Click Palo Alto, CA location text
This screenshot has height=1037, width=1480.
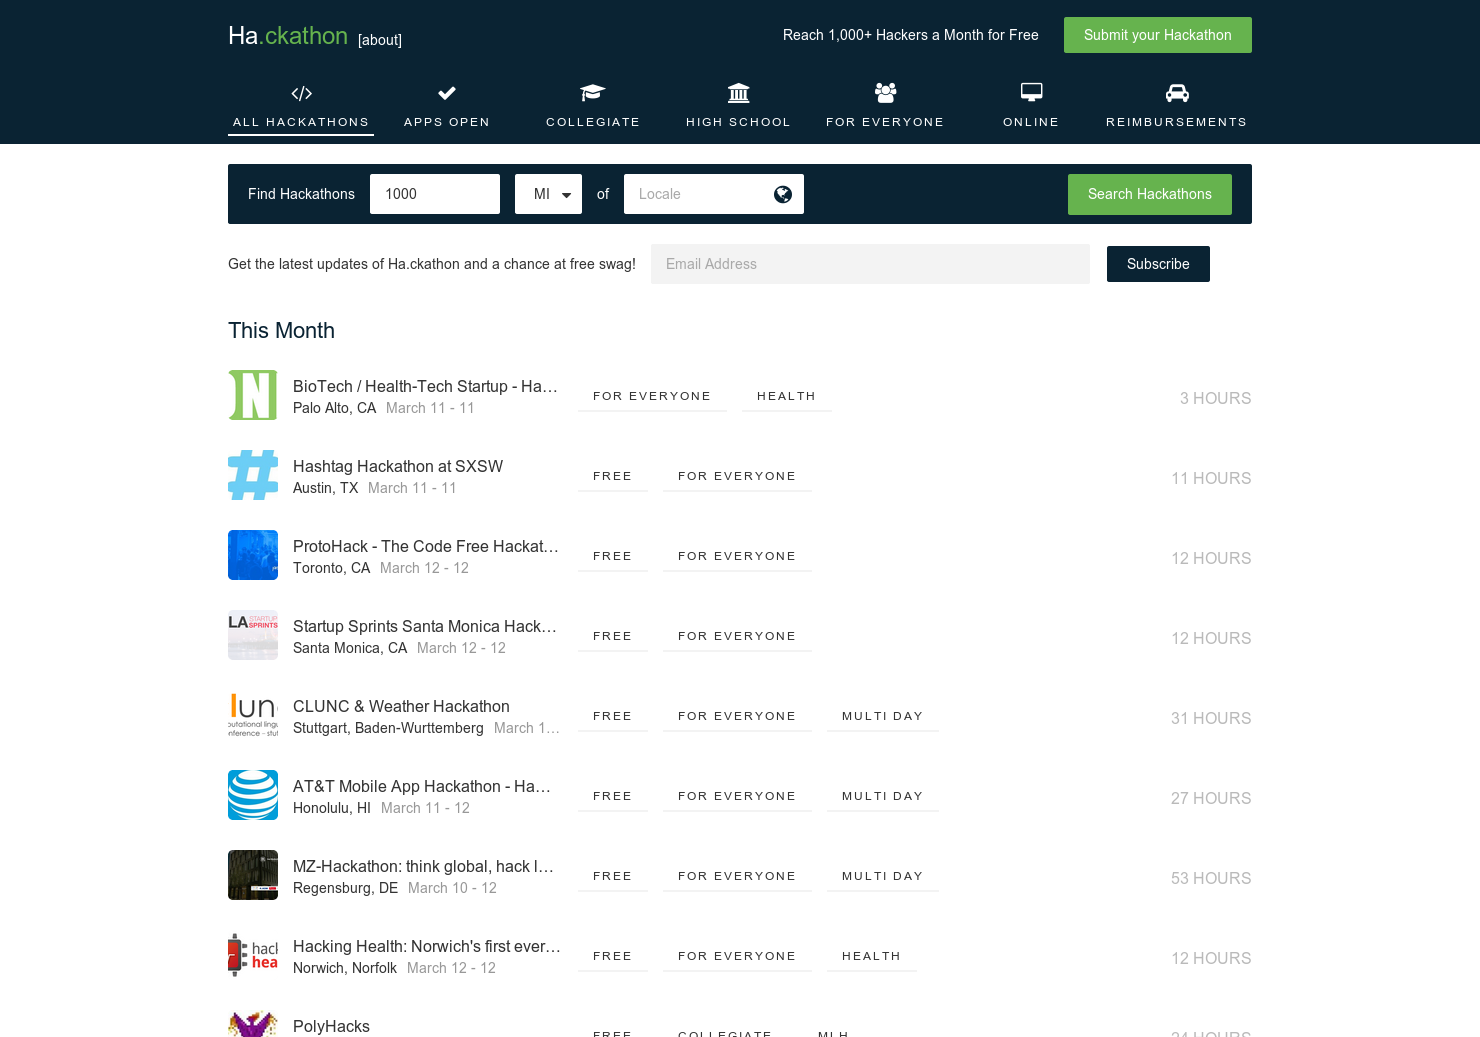pyautogui.click(x=334, y=408)
